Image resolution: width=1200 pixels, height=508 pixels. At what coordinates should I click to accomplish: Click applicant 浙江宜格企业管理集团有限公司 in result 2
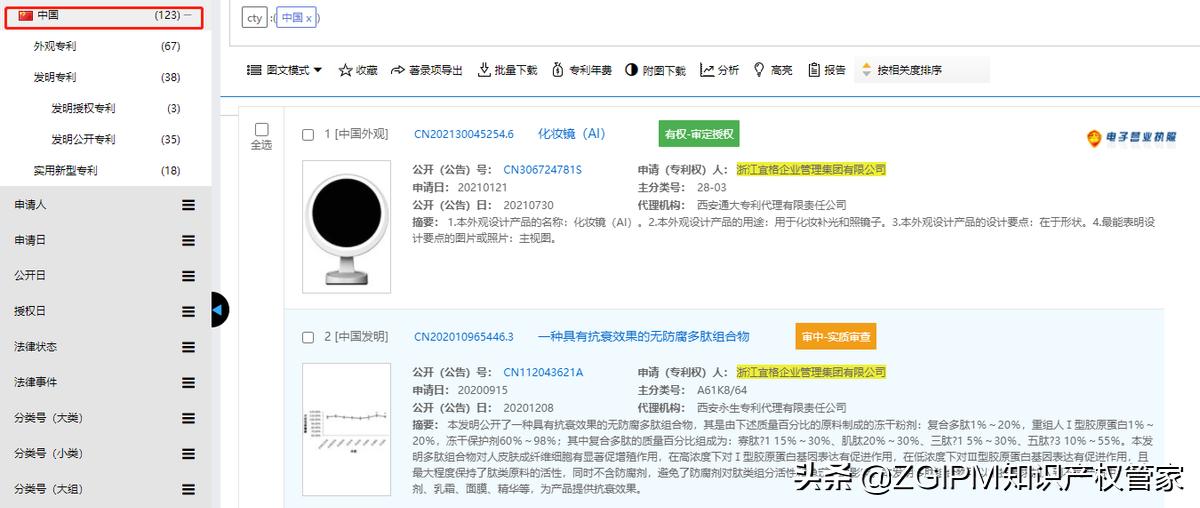pos(811,372)
